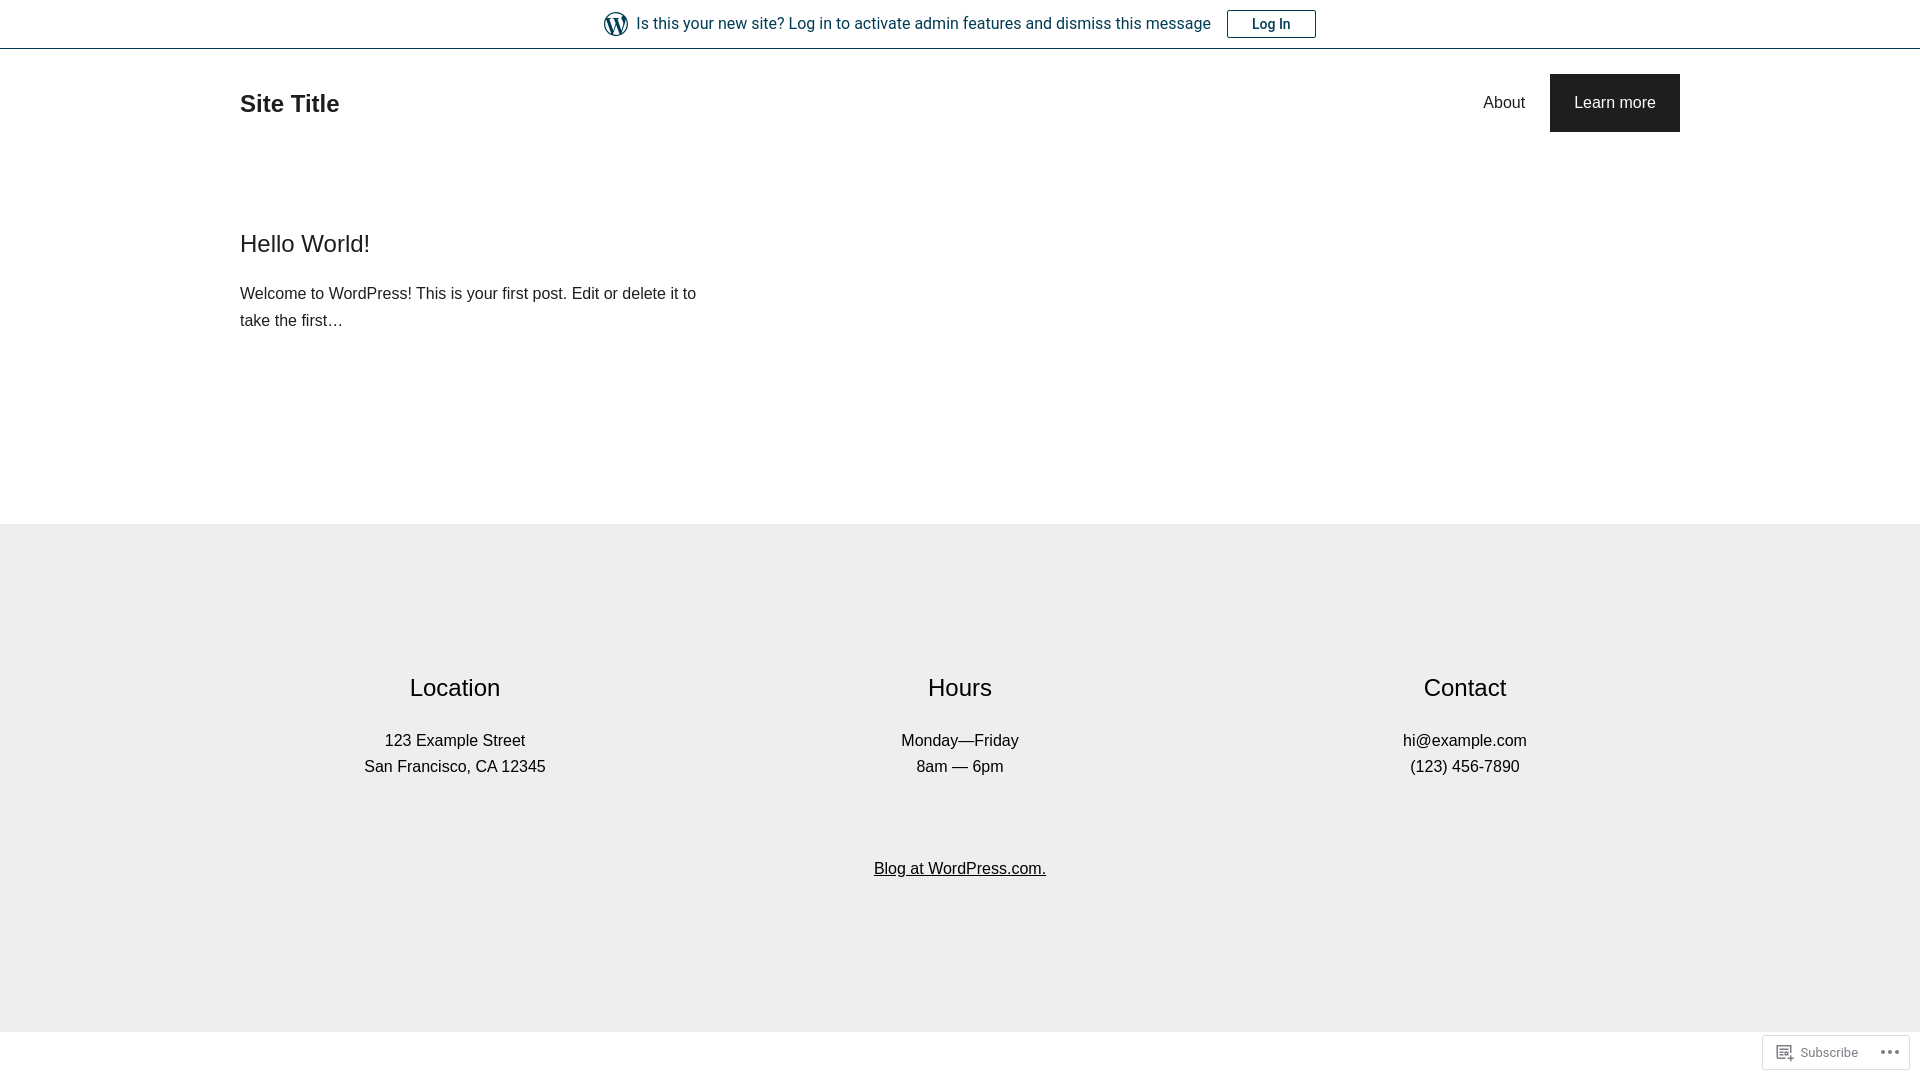The height and width of the screenshot is (1080, 1920).
Task: Open the About menu item
Action: (1503, 103)
